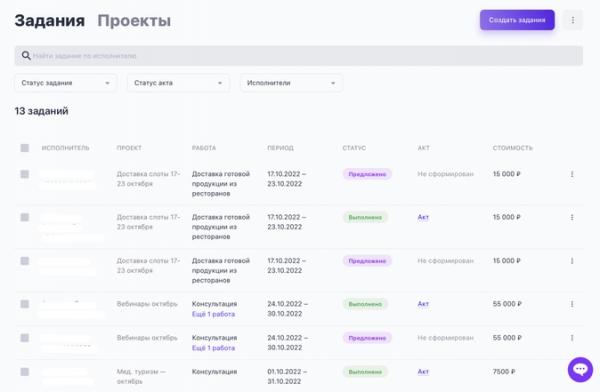
Task: Click Вебинары октябрь in the Выполнено row
Action: [x=147, y=304]
